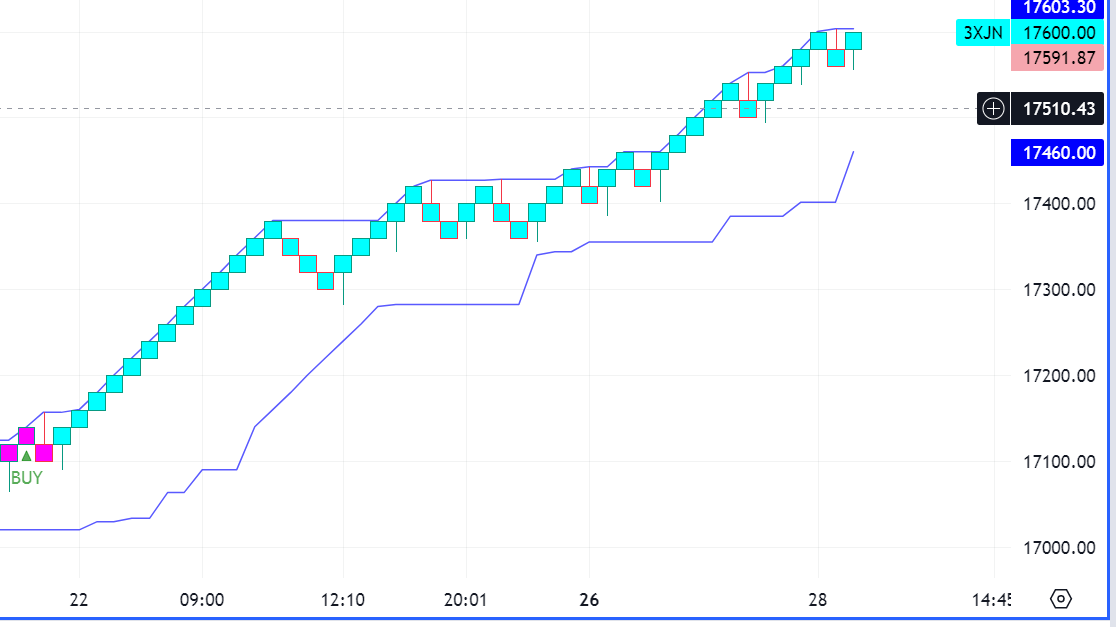The image size is (1118, 627).
Task: Select the blue 17603.30 high price label
Action: (x=1058, y=9)
